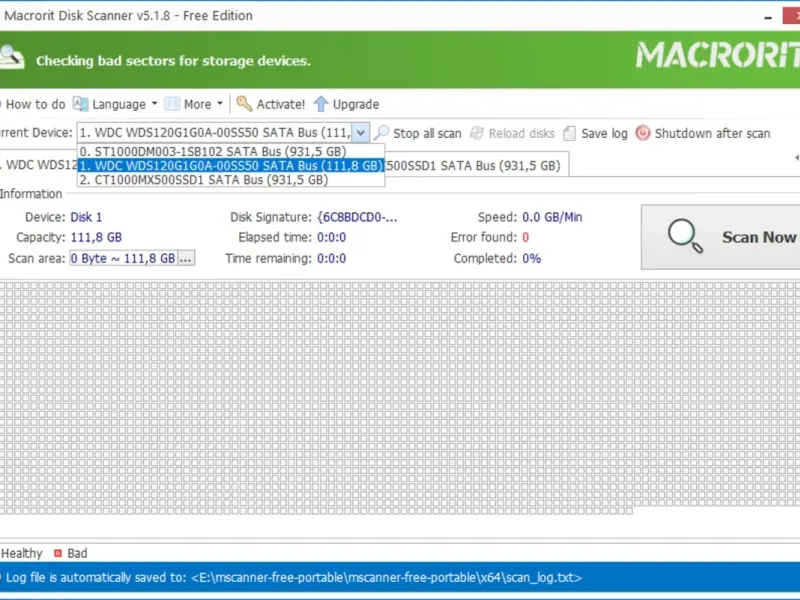The image size is (800, 600).
Task: Click the Completed value 0%
Action: 532,258
